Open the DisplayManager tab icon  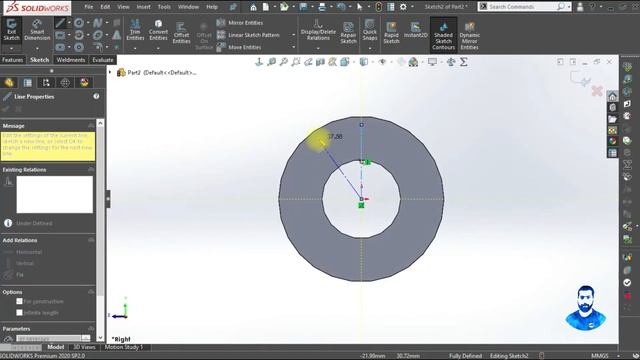pos(84,83)
